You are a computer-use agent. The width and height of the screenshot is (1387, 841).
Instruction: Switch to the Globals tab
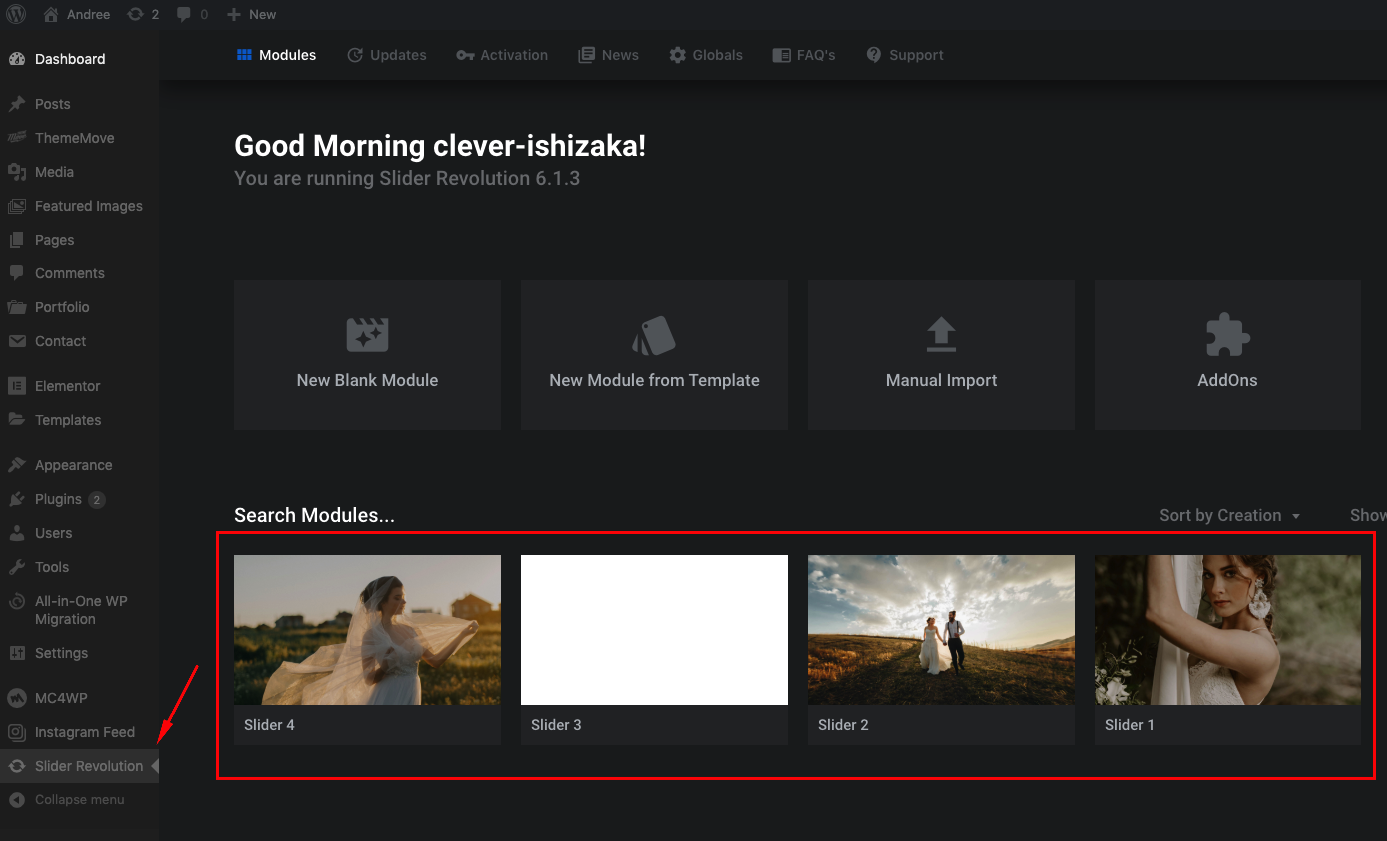click(x=706, y=55)
